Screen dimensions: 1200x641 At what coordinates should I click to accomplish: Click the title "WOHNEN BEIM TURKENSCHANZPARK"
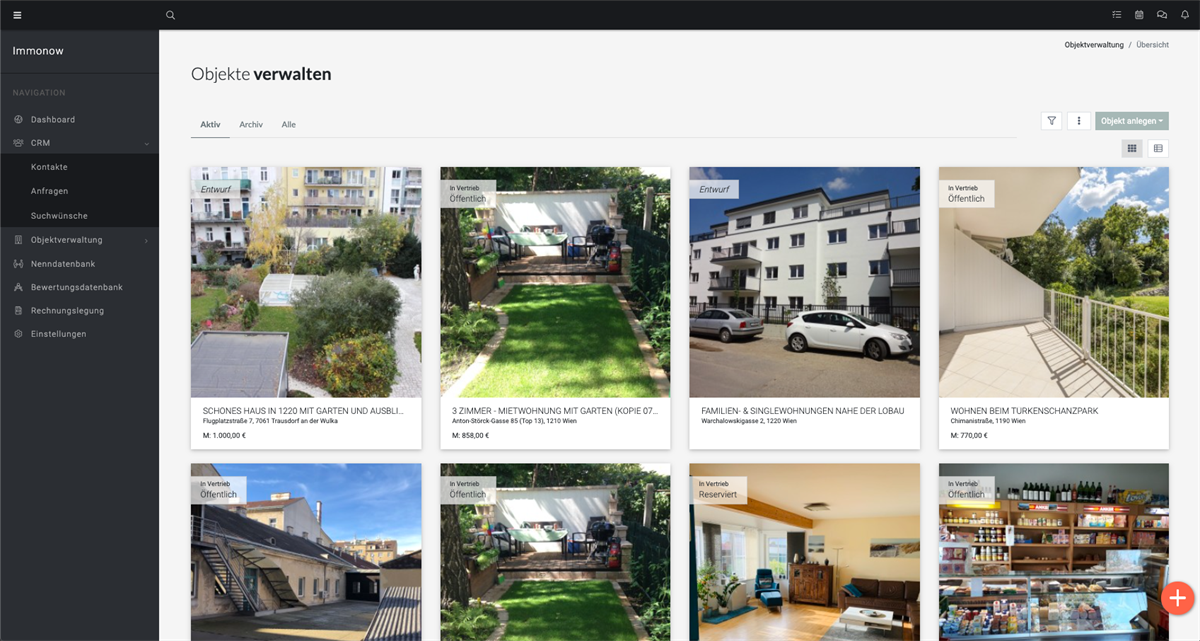(1025, 411)
